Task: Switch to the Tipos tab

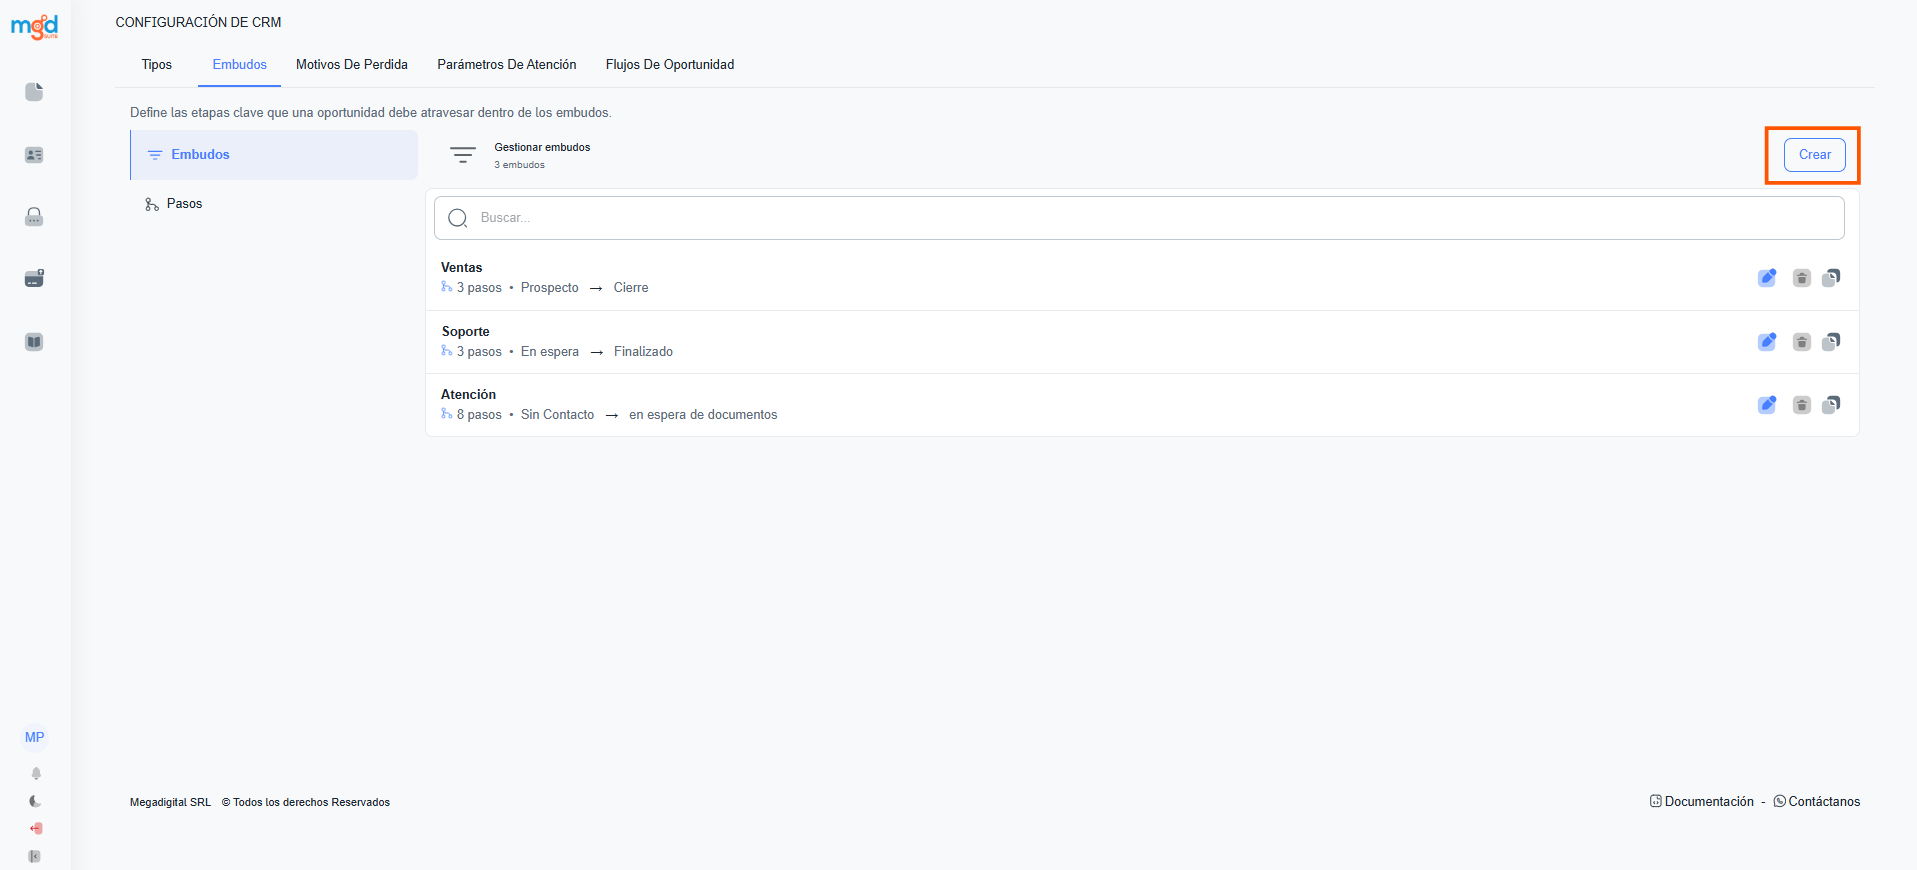Action: (157, 65)
